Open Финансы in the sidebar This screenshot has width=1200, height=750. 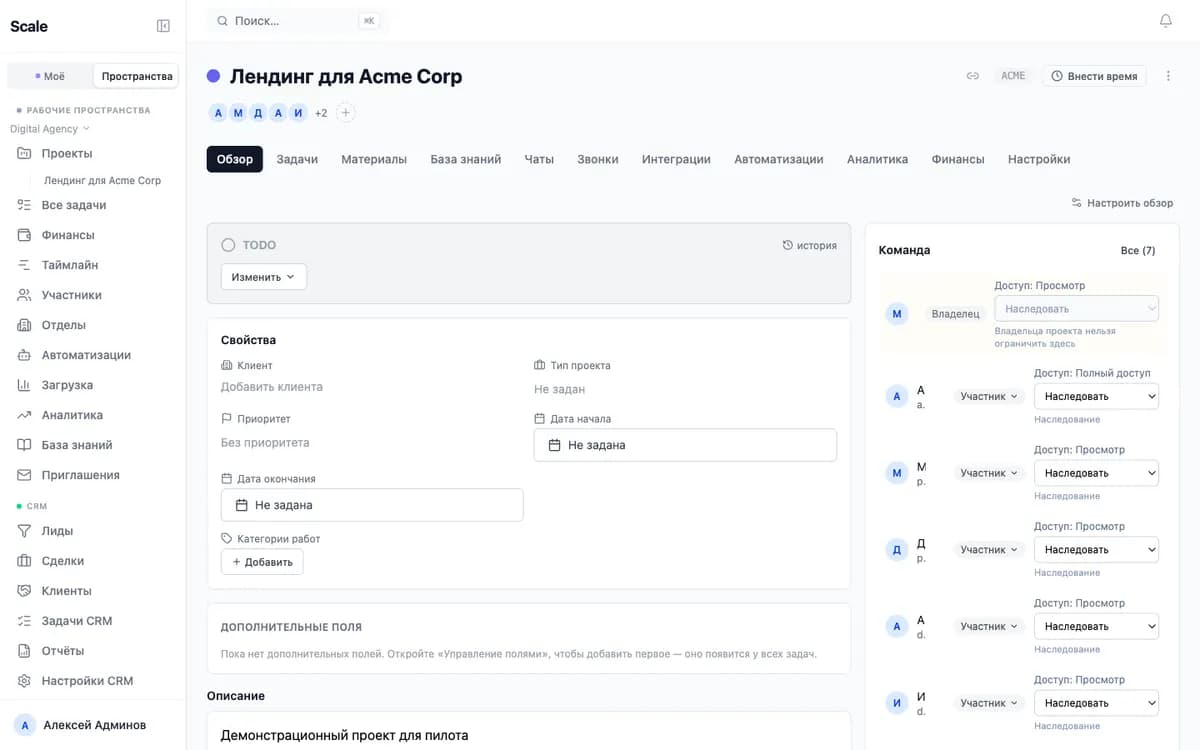click(x=68, y=235)
